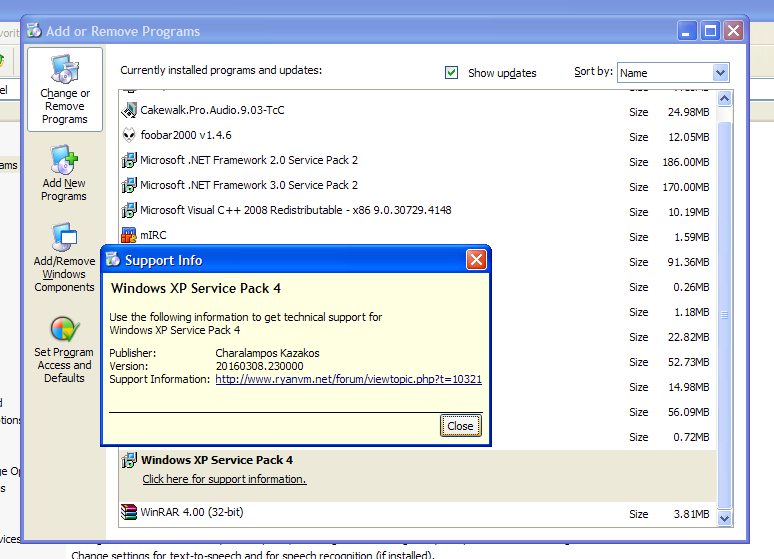
Task: Minimize the Add or Remove Programs window
Action: click(x=685, y=31)
